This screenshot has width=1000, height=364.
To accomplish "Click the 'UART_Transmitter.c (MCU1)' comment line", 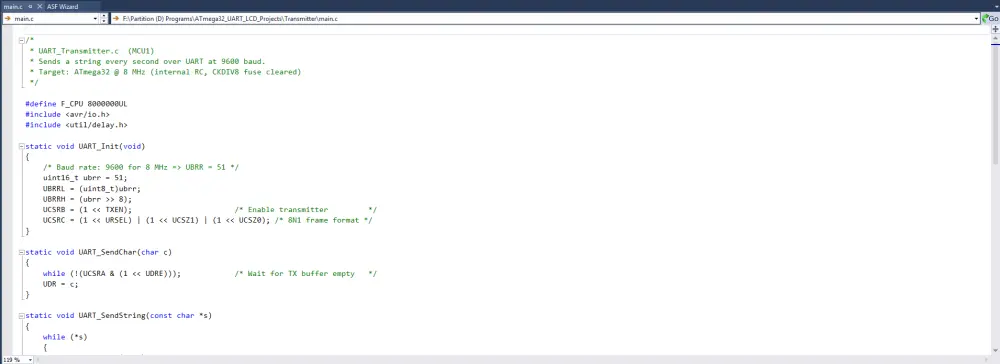I will pos(92,50).
